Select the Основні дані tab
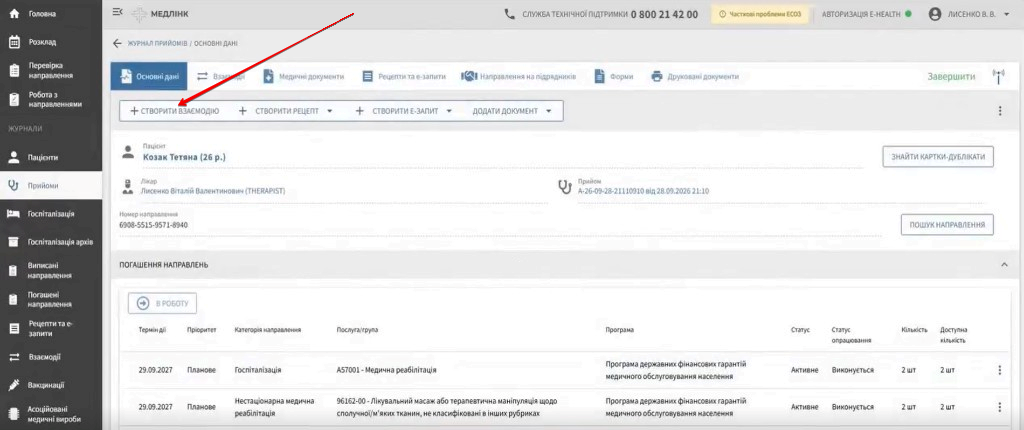 pyautogui.click(x=149, y=76)
